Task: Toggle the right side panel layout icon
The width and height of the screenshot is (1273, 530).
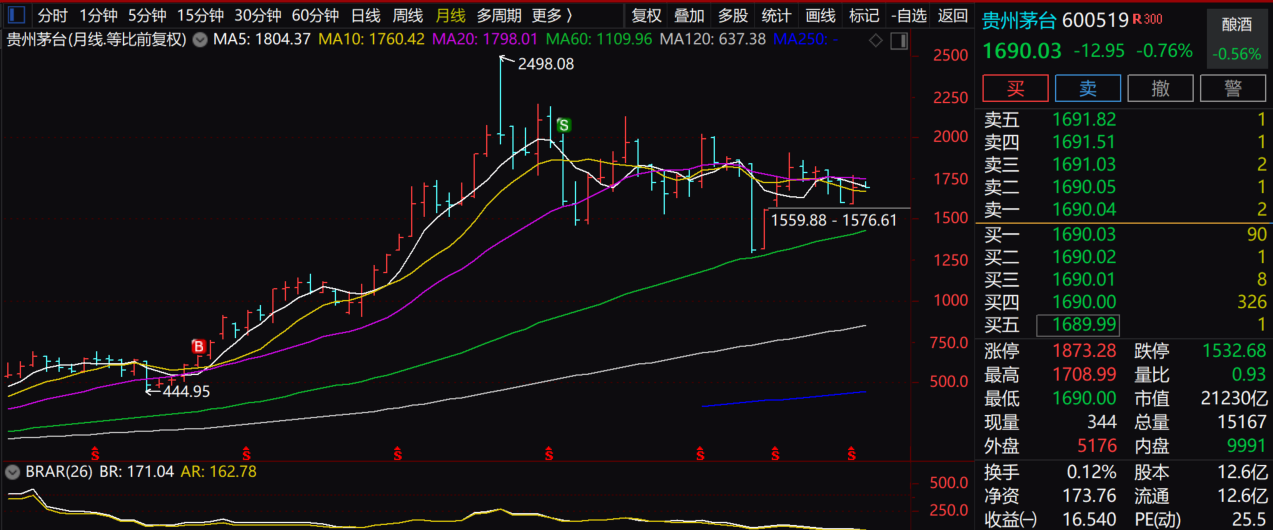Action: coord(897,40)
